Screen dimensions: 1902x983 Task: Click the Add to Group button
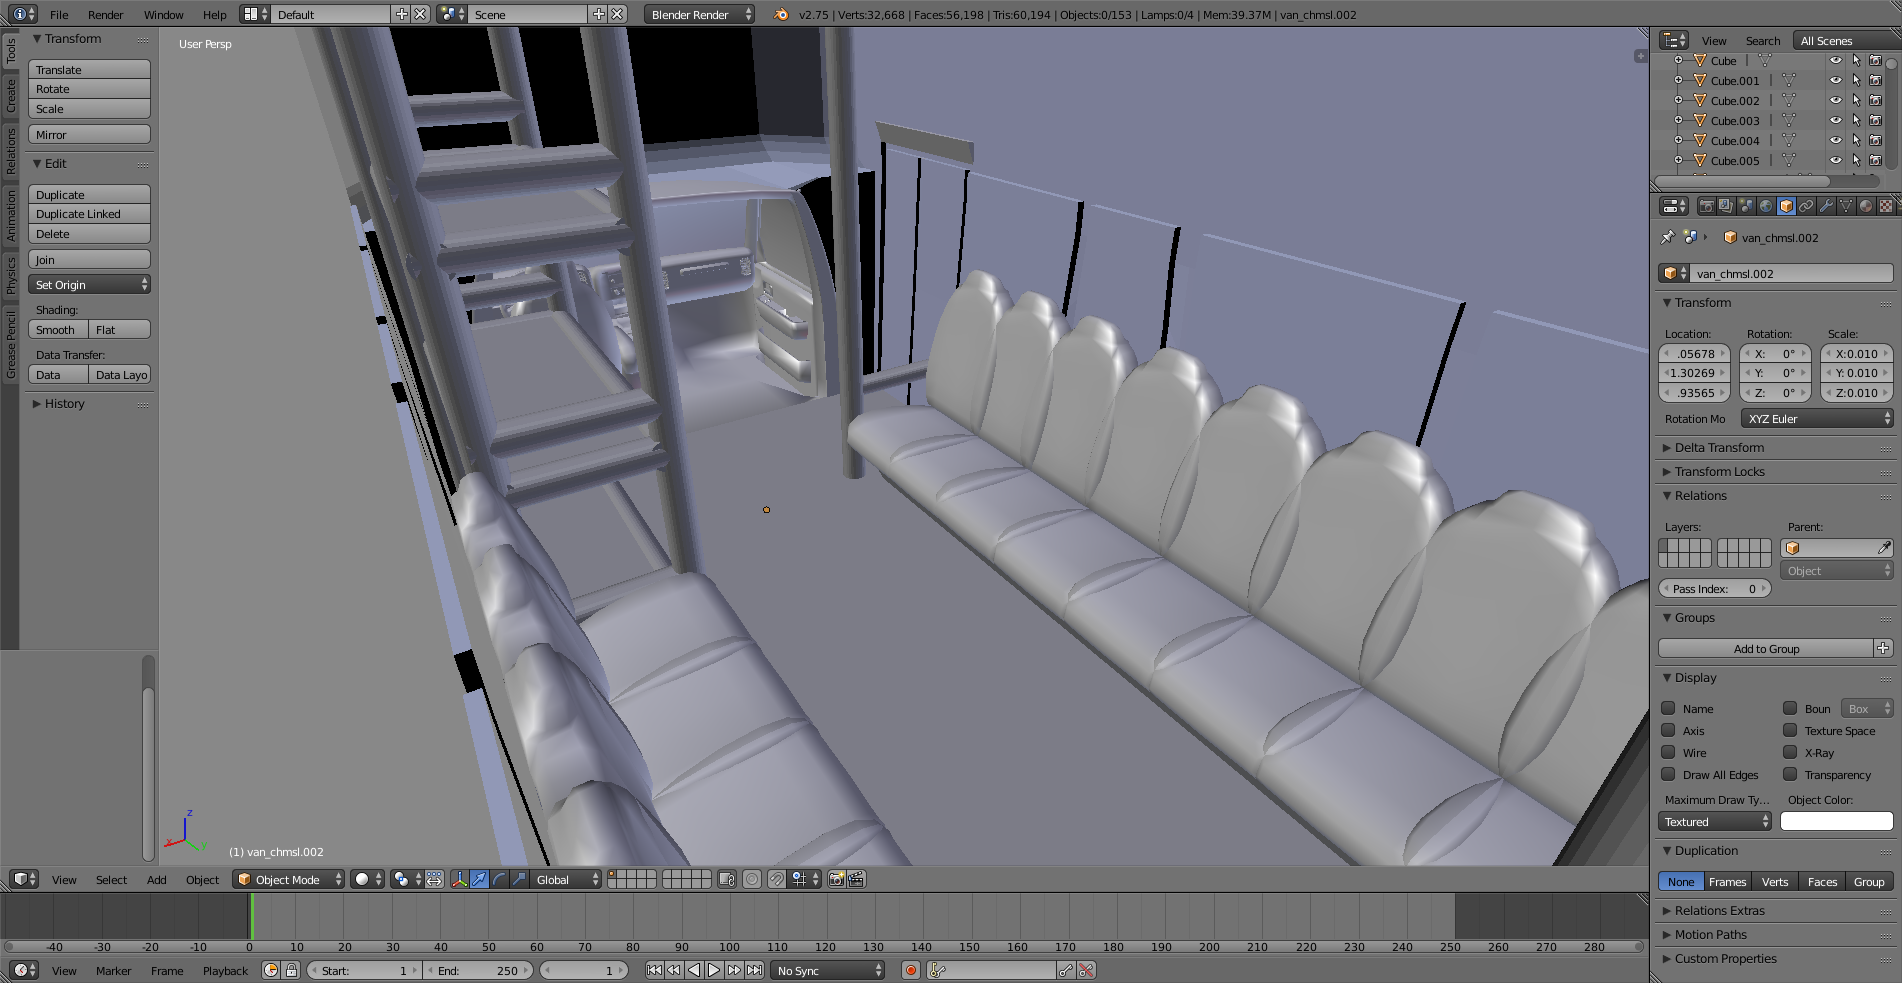point(1766,648)
